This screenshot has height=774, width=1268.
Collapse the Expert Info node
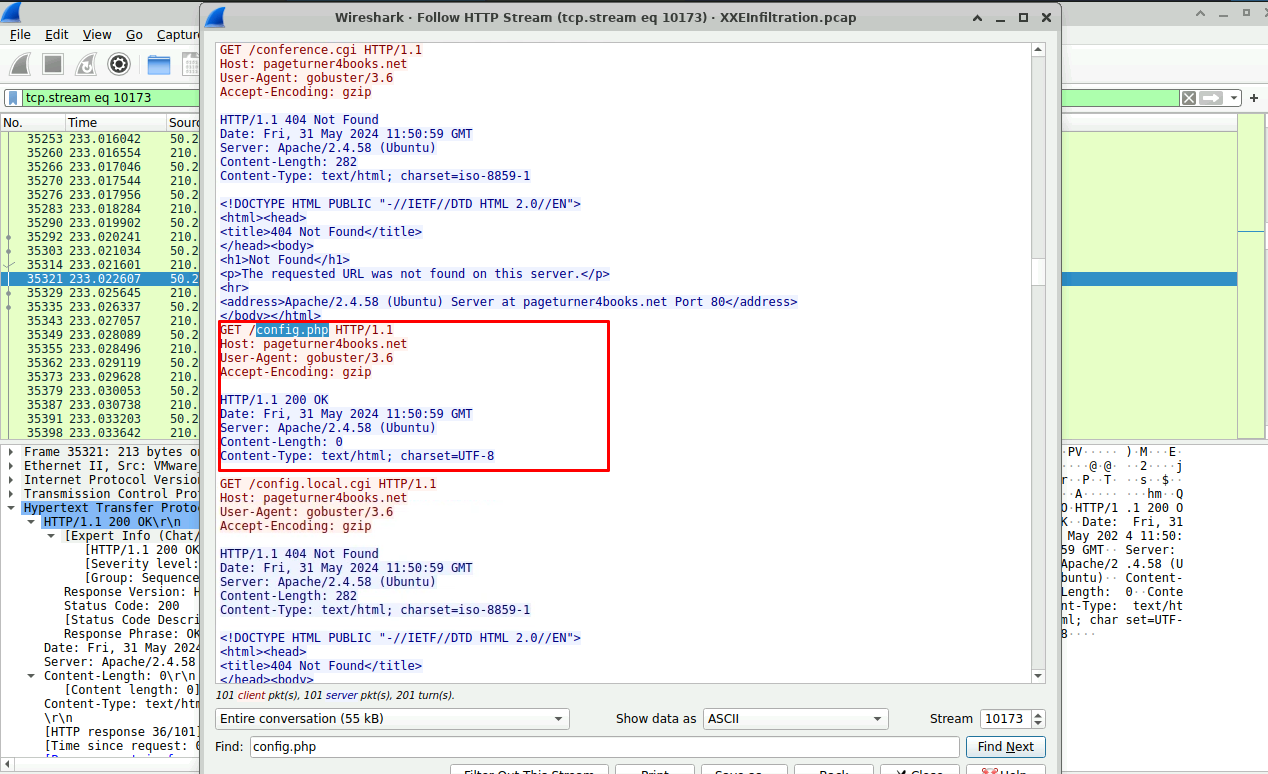point(51,536)
